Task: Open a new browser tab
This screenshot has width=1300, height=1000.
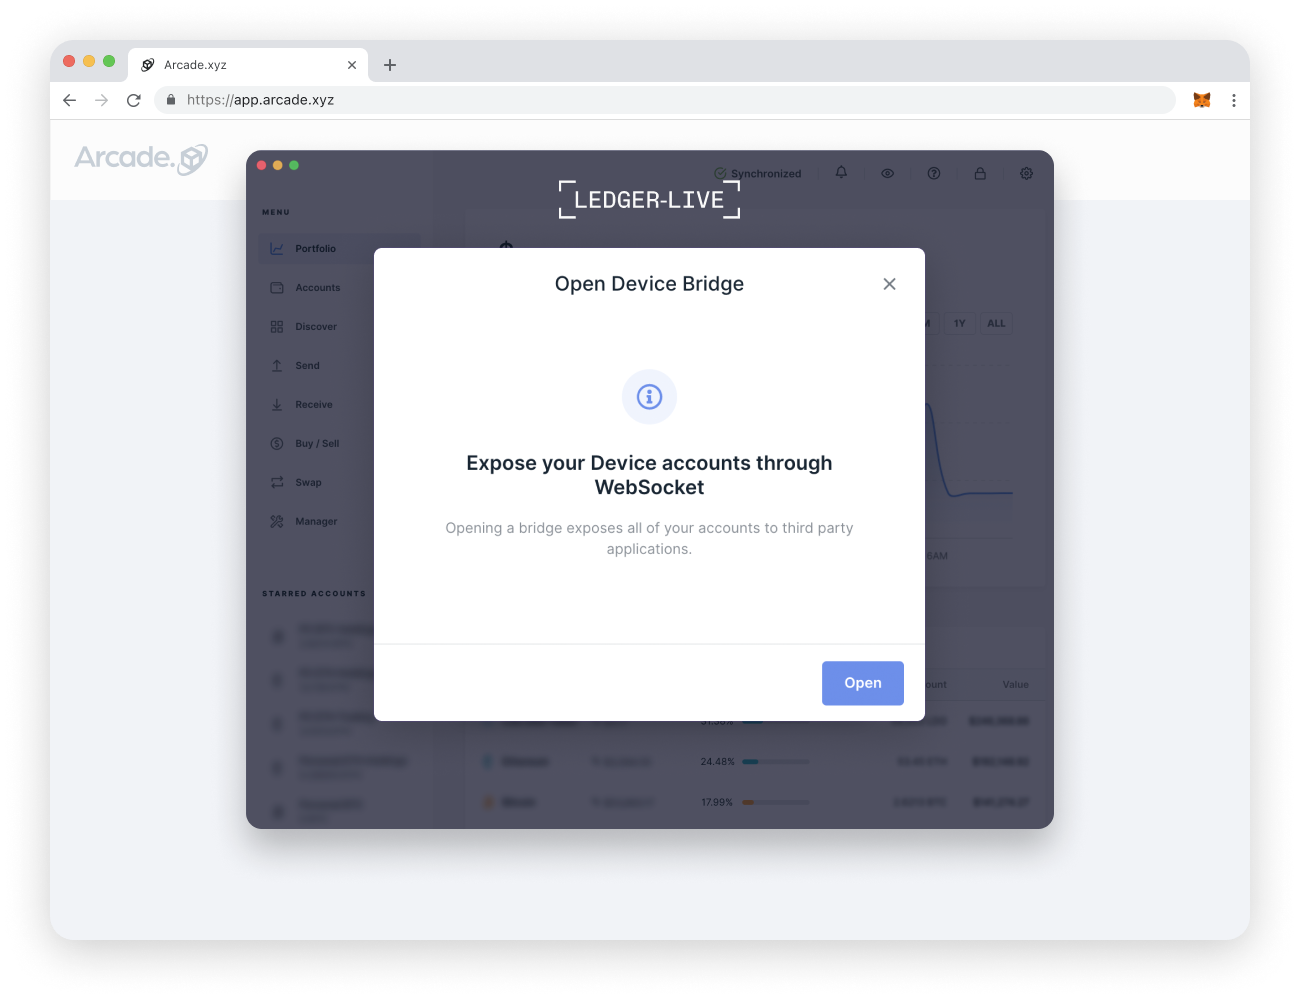Action: point(390,65)
